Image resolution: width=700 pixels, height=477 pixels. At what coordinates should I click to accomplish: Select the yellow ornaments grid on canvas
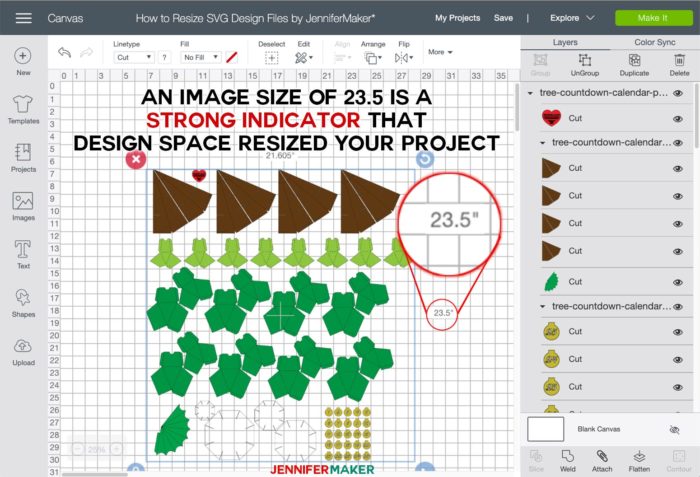348,433
